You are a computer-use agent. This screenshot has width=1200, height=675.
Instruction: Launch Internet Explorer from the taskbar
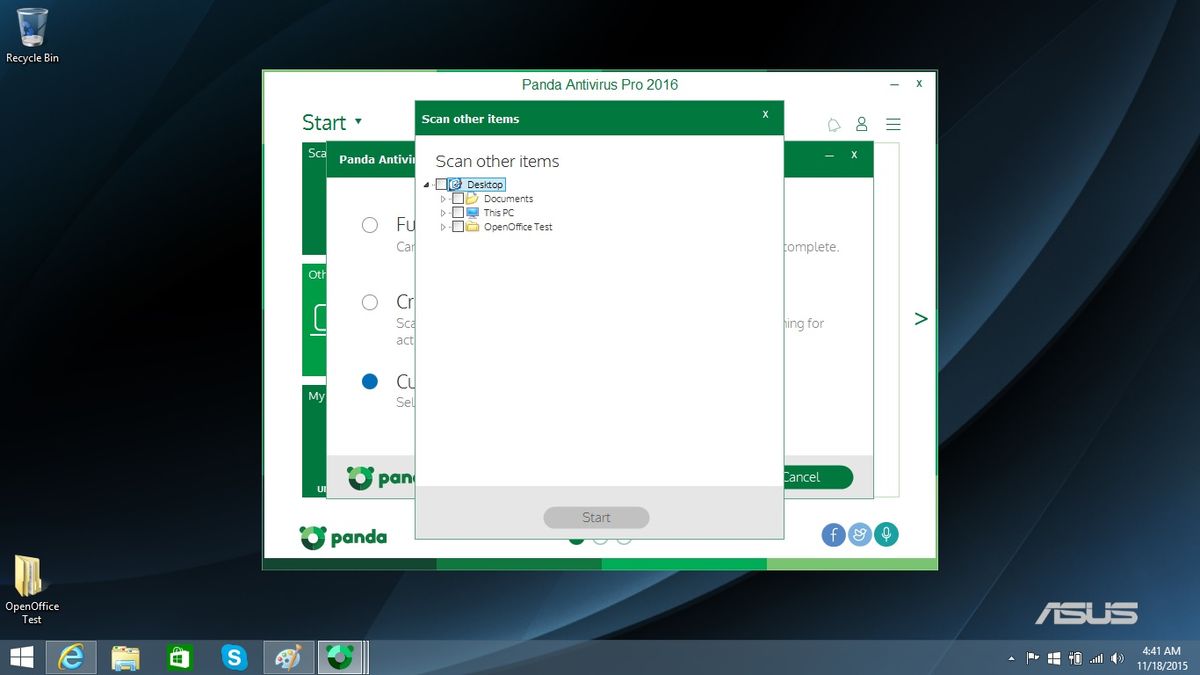point(71,657)
